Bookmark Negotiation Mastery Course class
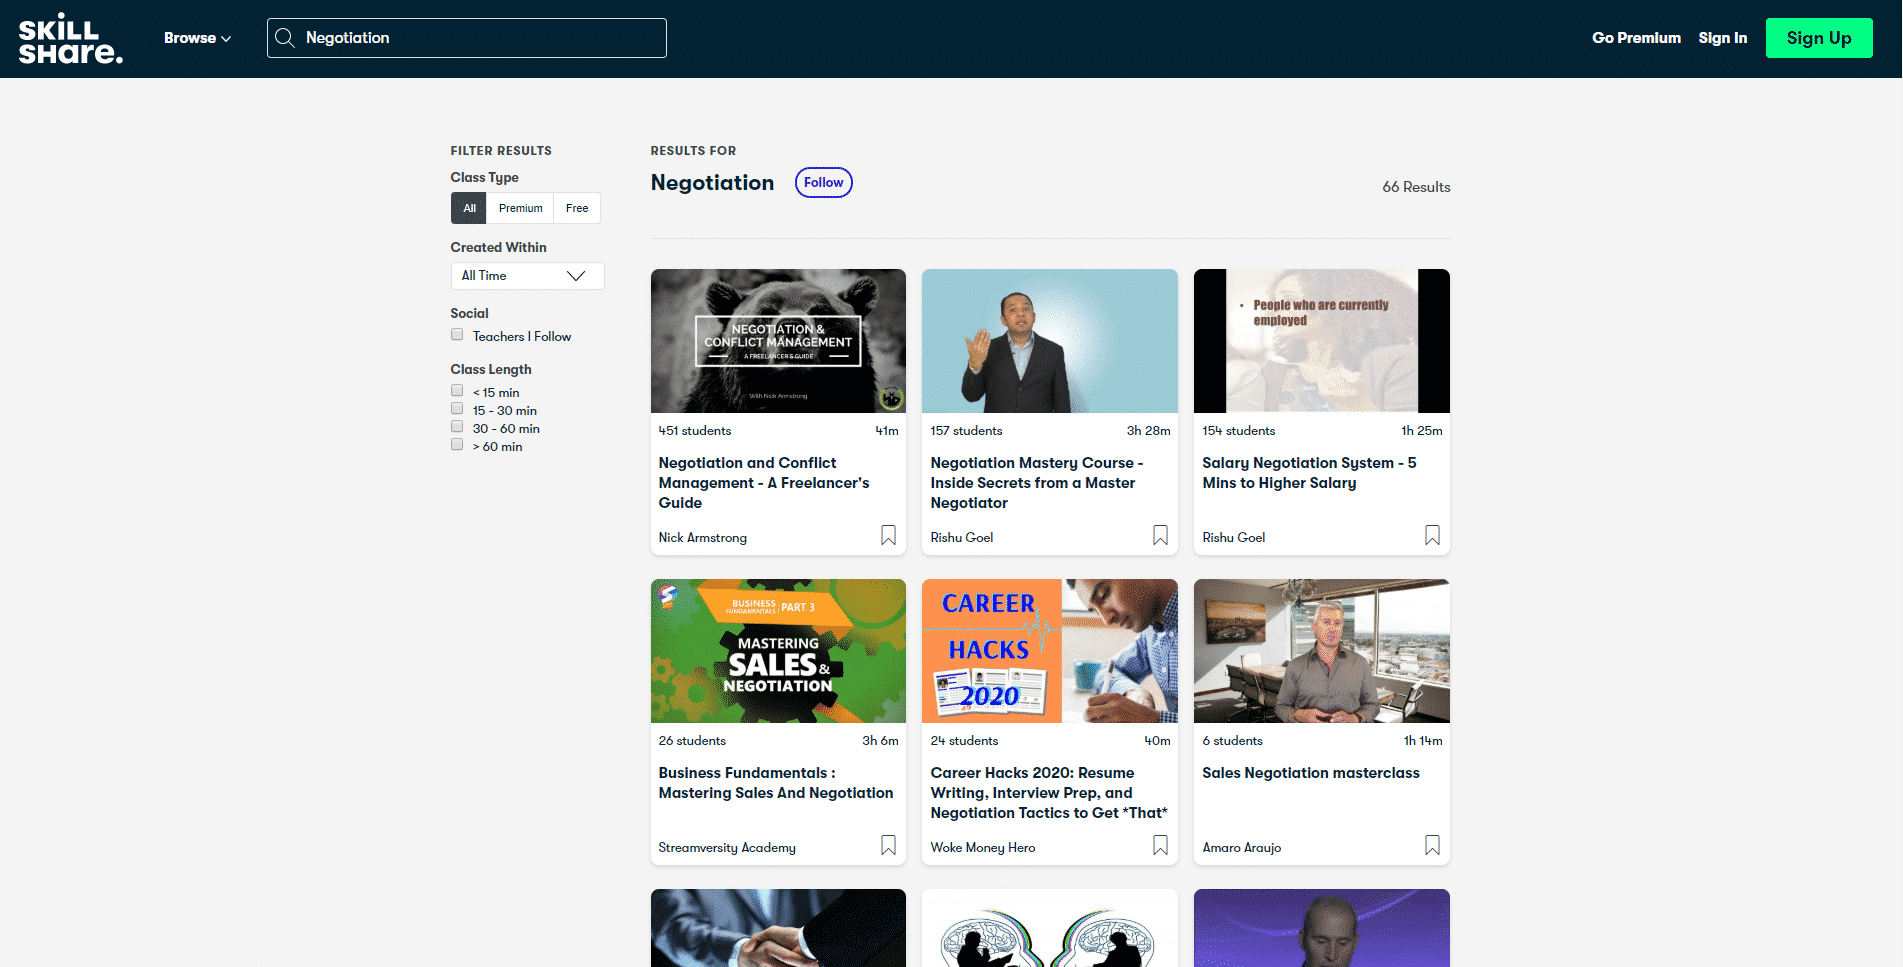Viewport: 1903px width, 967px height. coord(1160,536)
